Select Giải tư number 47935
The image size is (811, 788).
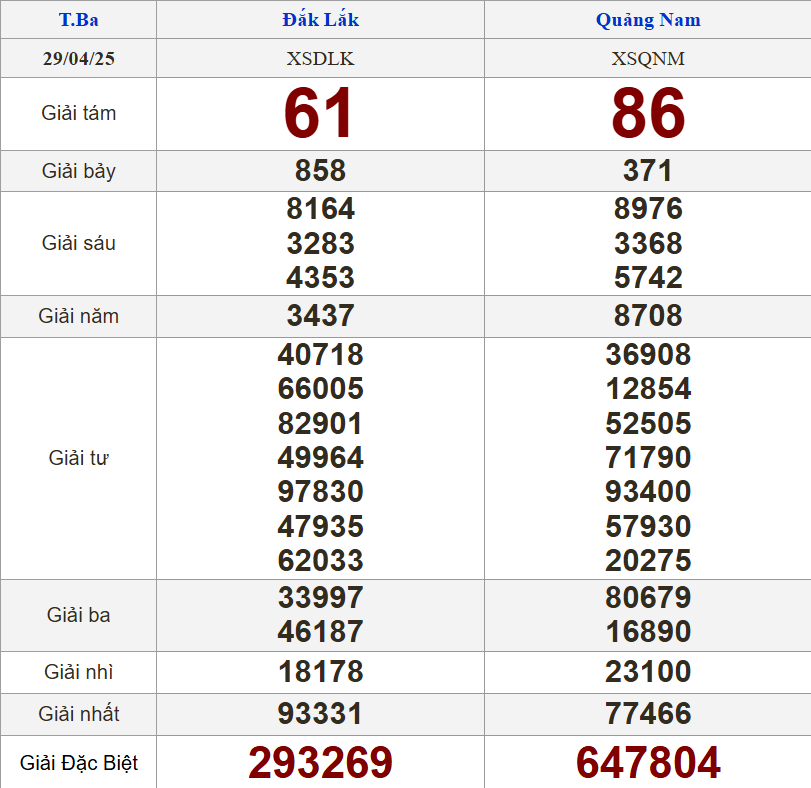click(320, 526)
